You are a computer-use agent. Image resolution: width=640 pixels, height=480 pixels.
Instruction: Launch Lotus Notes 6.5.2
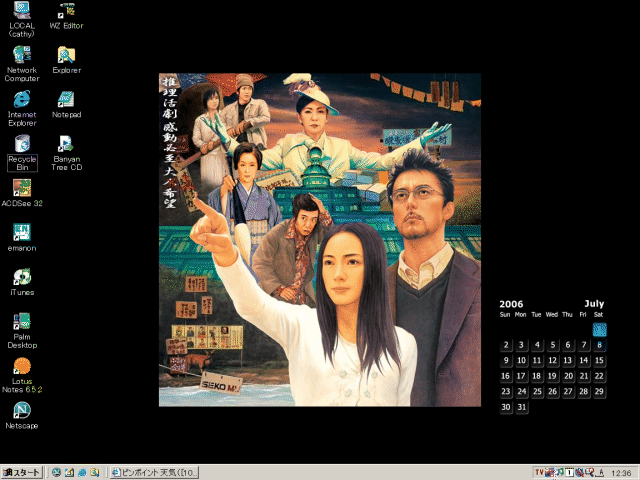(22, 366)
